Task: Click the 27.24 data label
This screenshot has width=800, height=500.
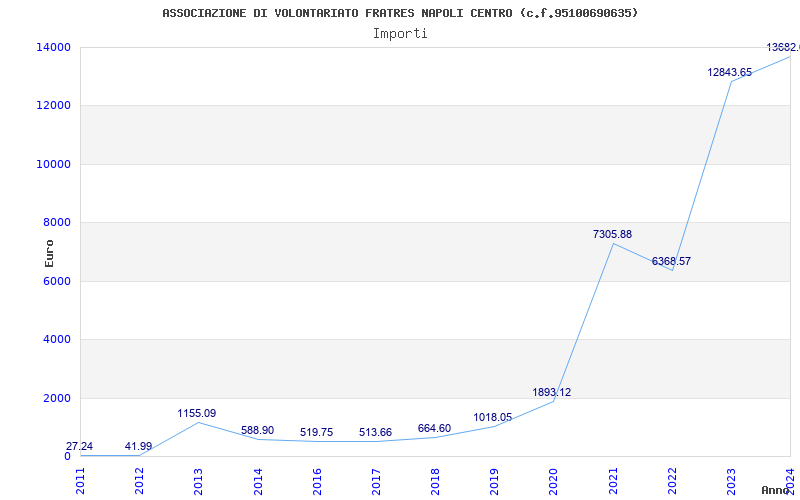Action: tap(80, 446)
